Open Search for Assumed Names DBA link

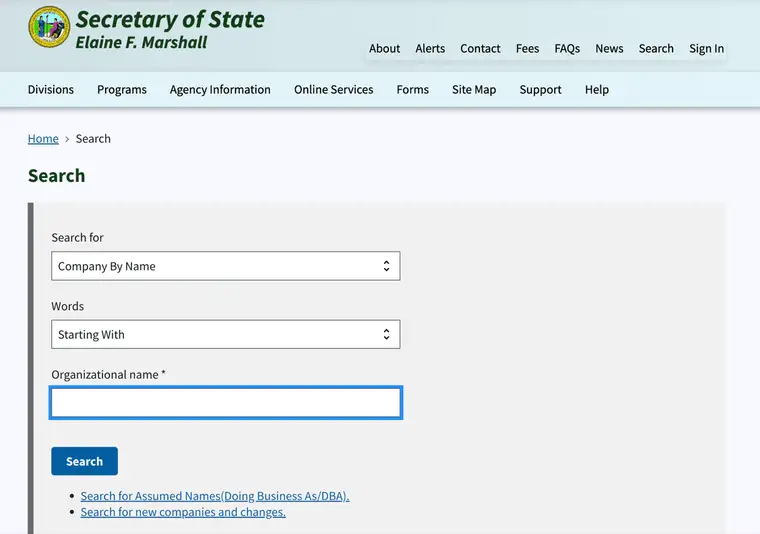215,496
